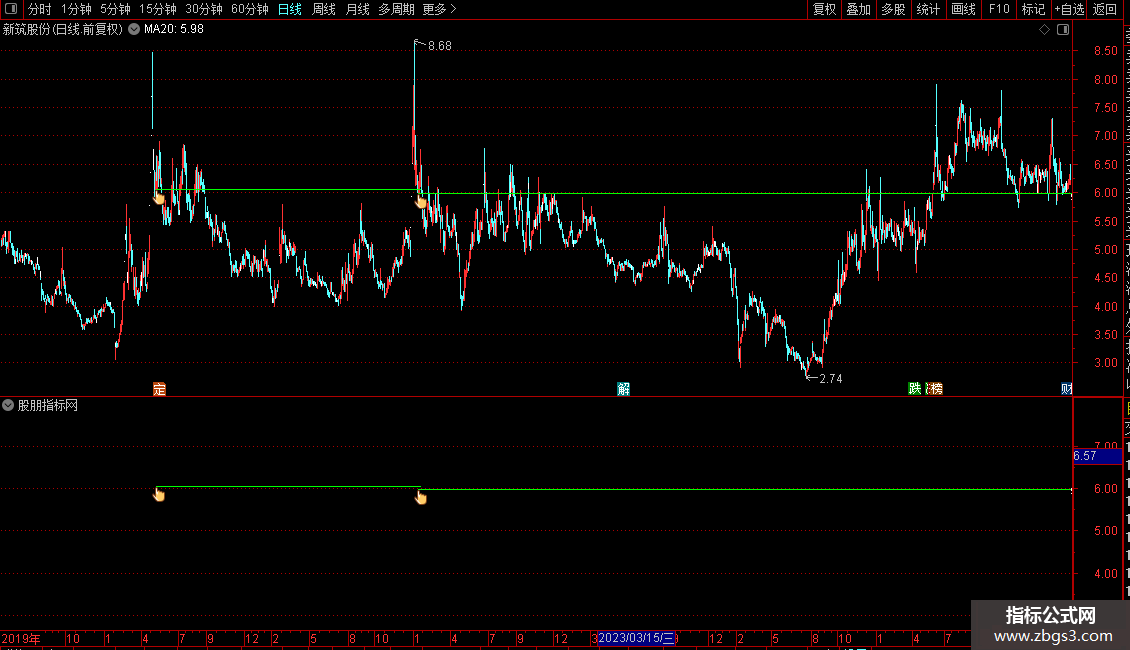Open the 画线 drawing tools

coord(963,9)
